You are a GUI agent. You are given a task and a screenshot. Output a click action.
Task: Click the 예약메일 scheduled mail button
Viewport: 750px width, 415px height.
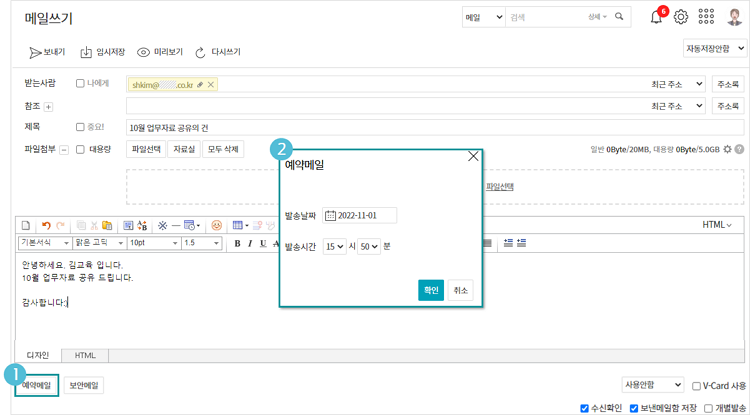(37, 385)
